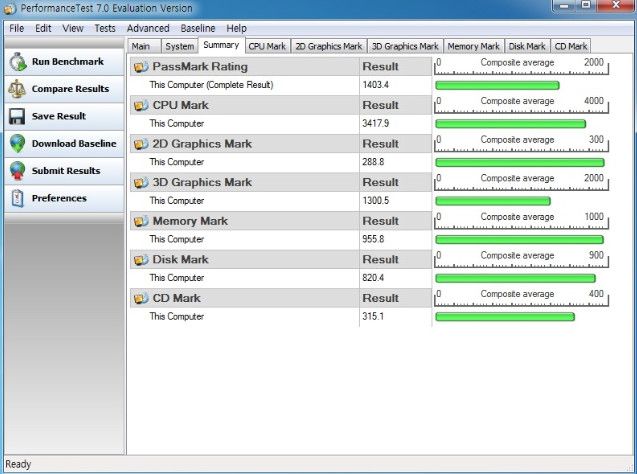Select the Disk Mark header text

[180, 260]
